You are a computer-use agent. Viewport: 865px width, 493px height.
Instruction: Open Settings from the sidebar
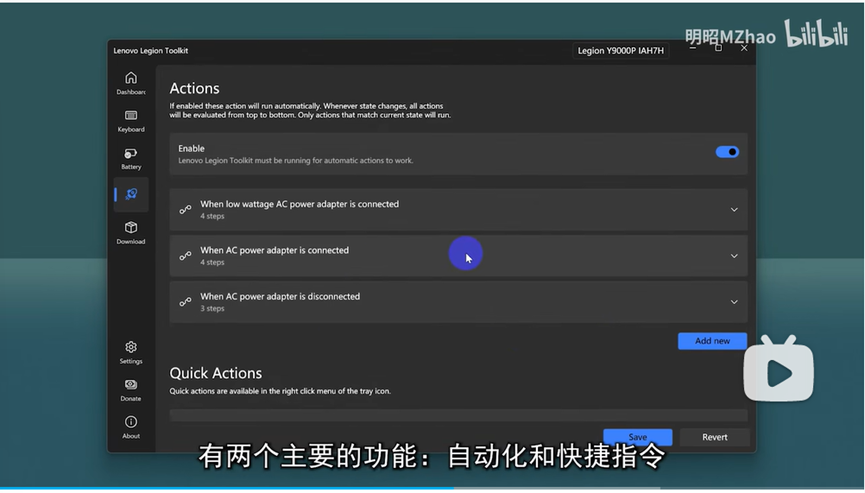pyautogui.click(x=131, y=352)
